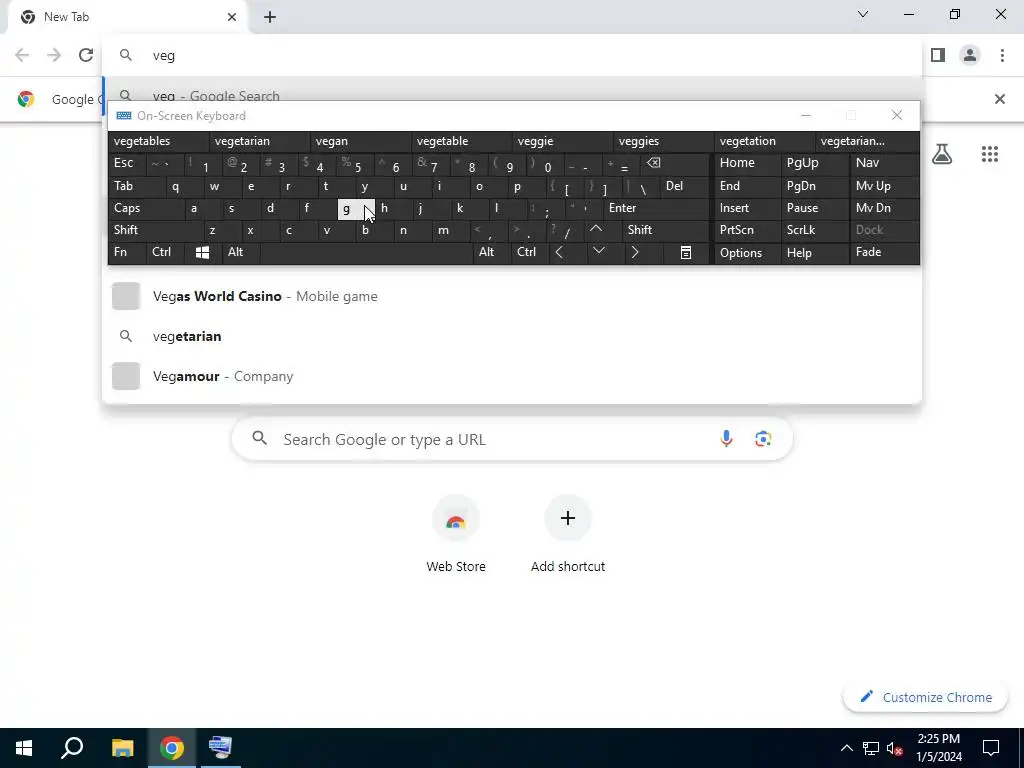Click the Mv Up key on keyboard
1024x768 pixels.
pyautogui.click(x=884, y=186)
